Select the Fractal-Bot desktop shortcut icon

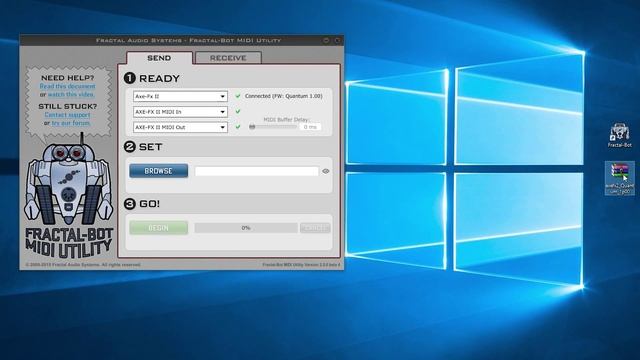tap(620, 135)
